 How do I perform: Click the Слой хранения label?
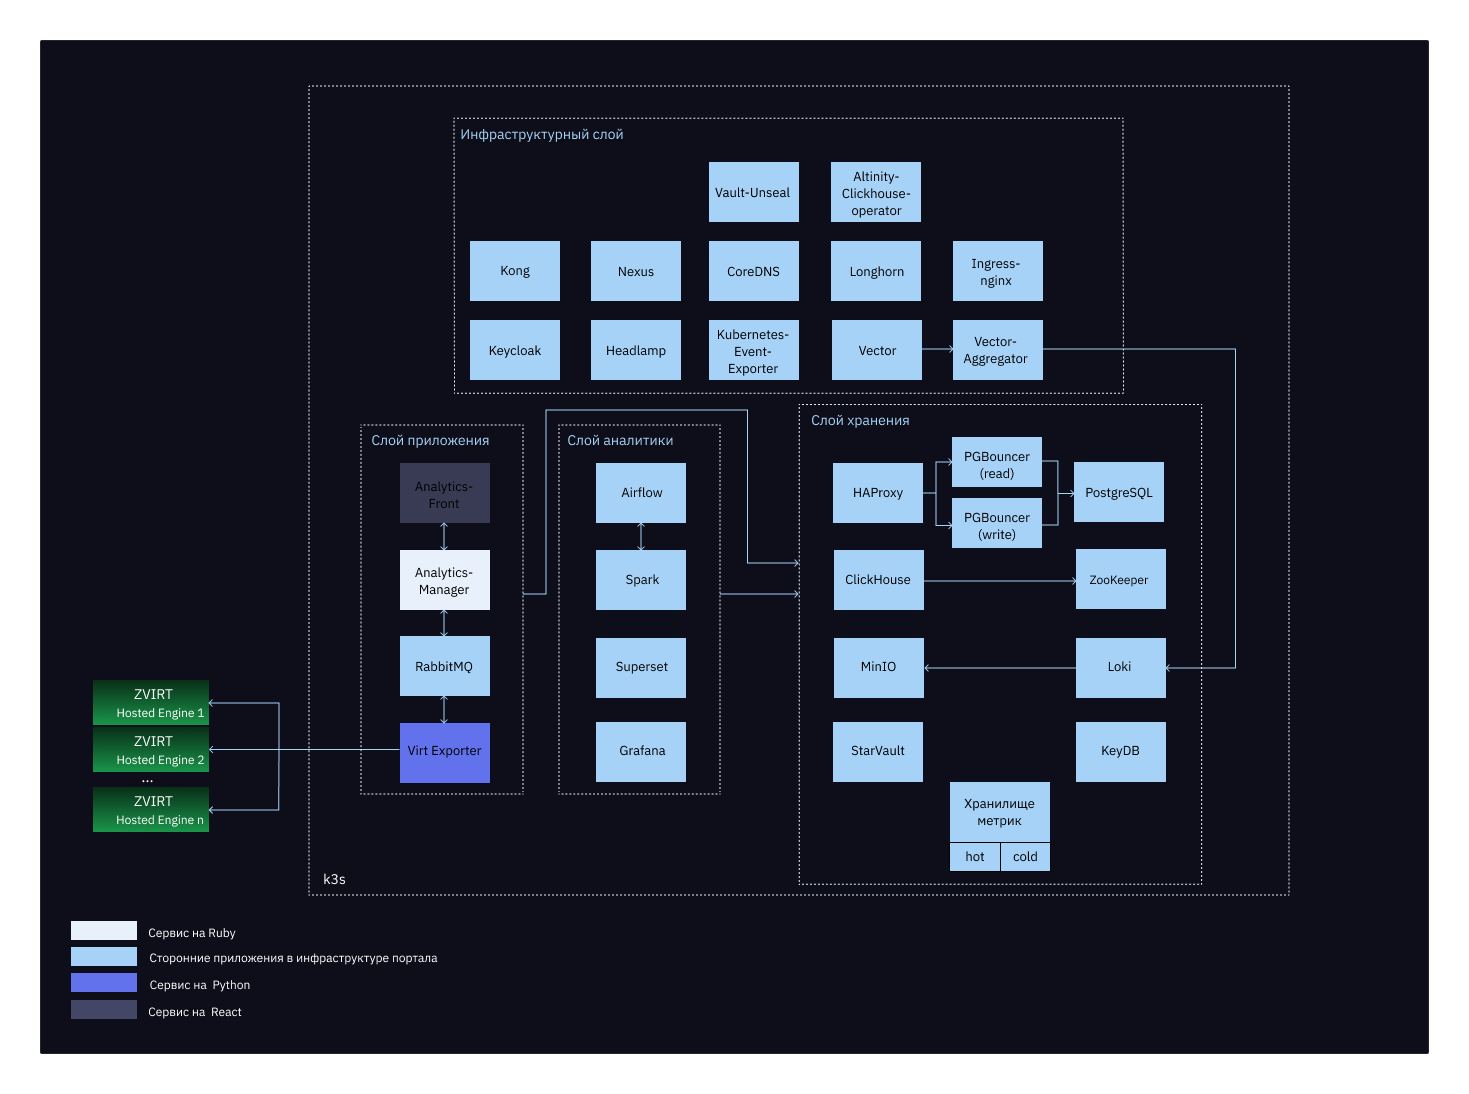[x=860, y=421]
